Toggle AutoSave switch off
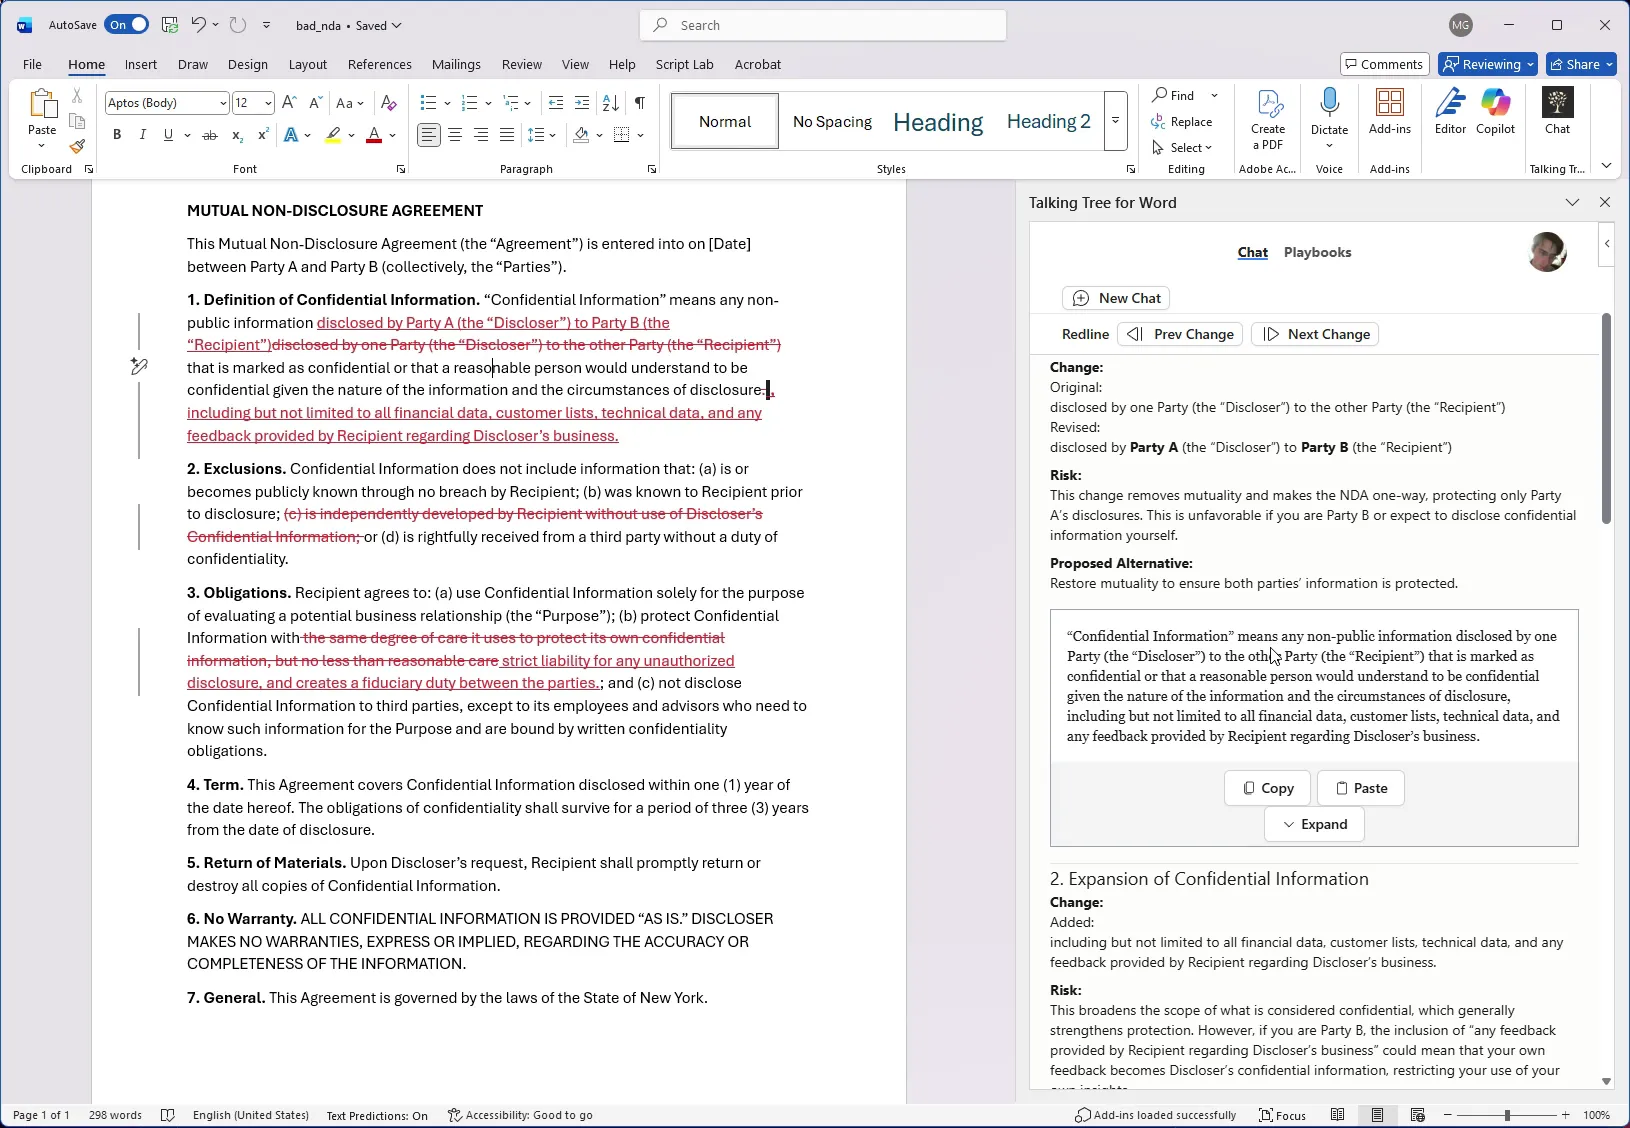The image size is (1630, 1128). (x=126, y=25)
